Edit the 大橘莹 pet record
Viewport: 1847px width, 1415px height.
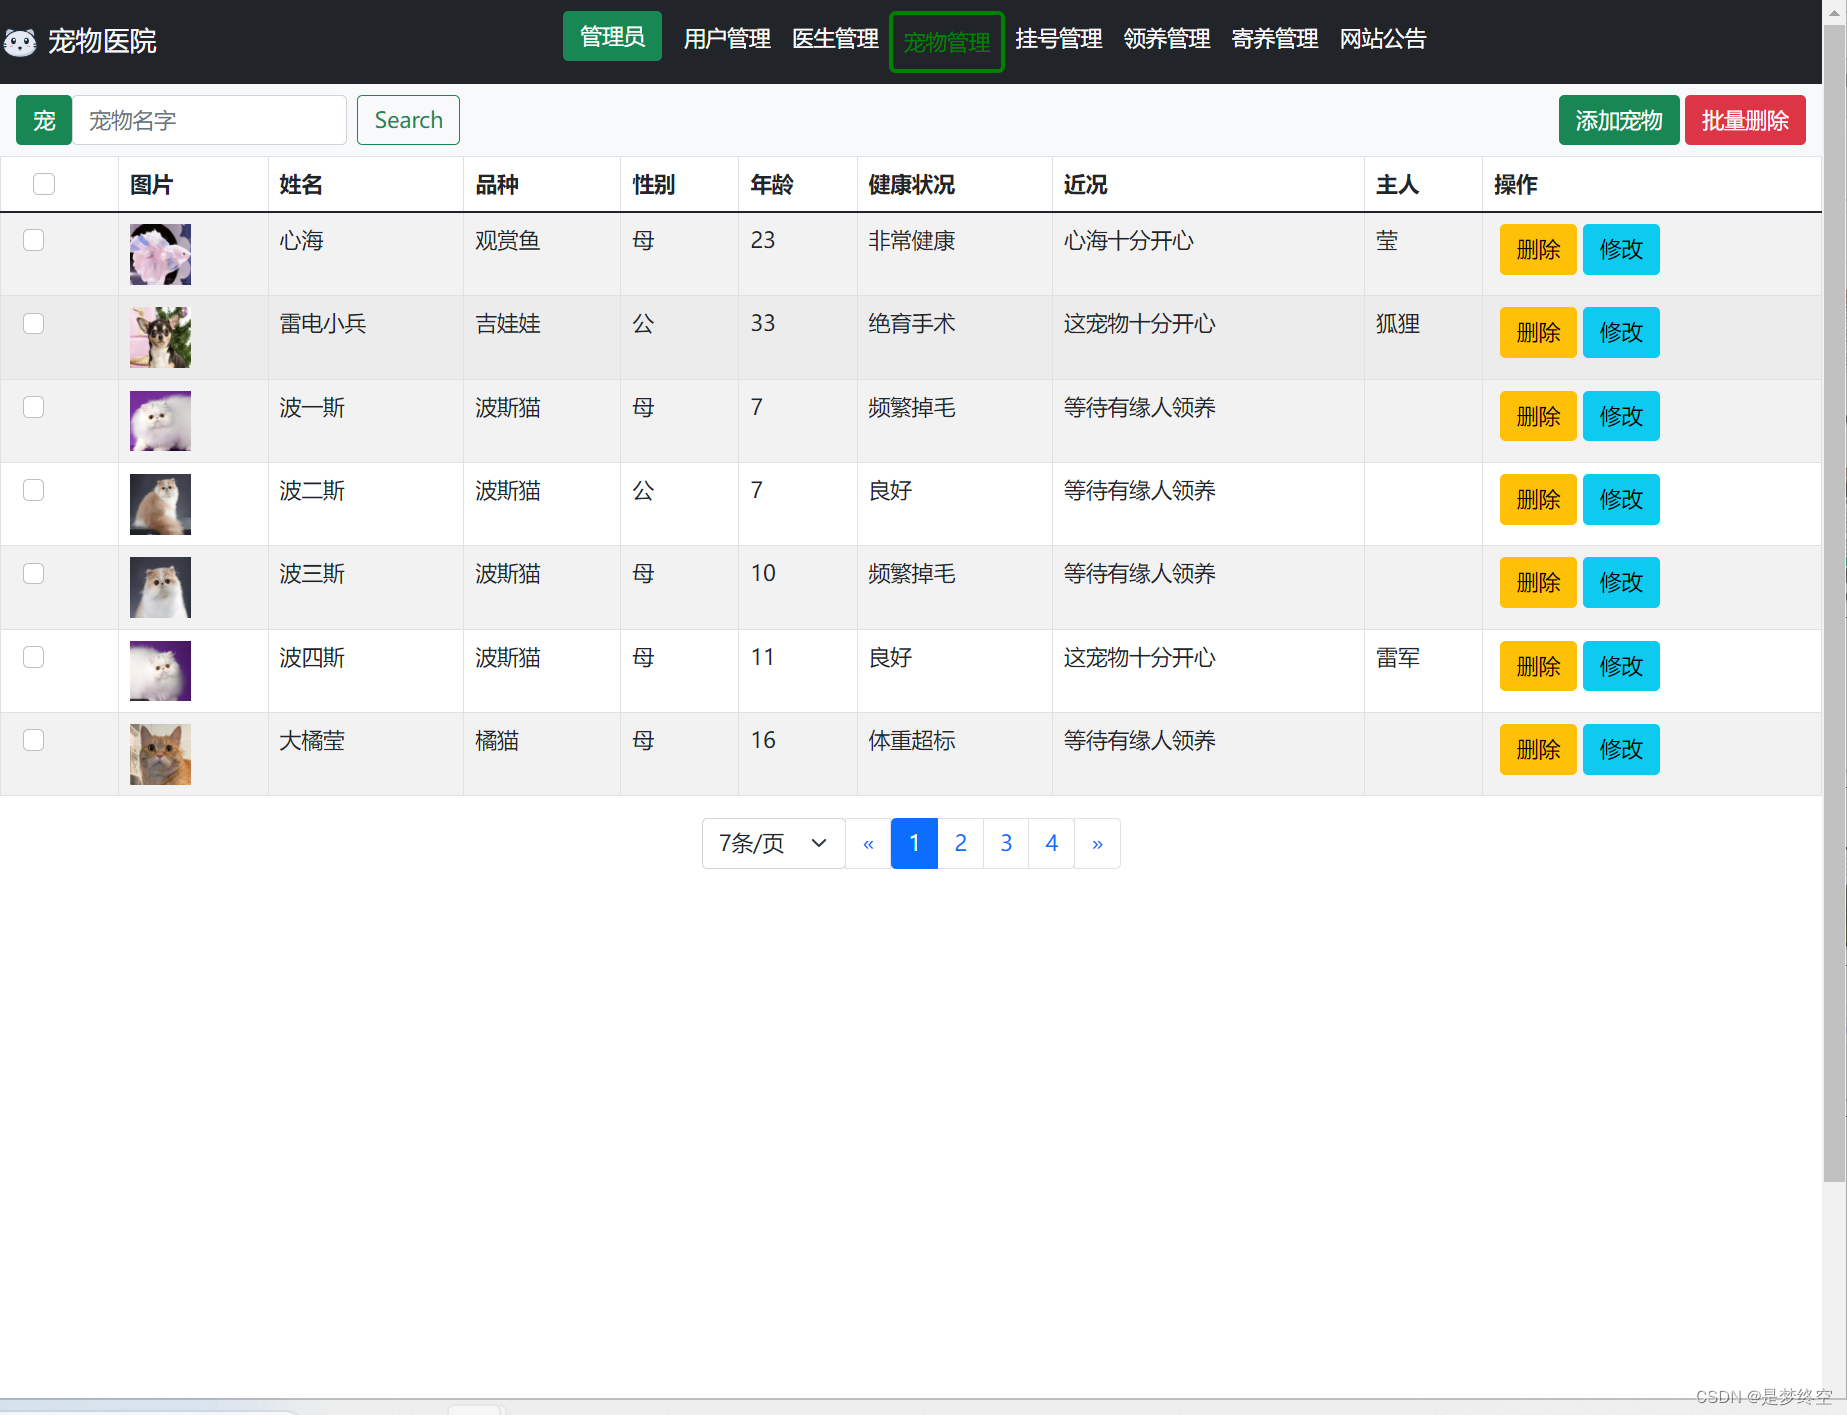[1621, 749]
